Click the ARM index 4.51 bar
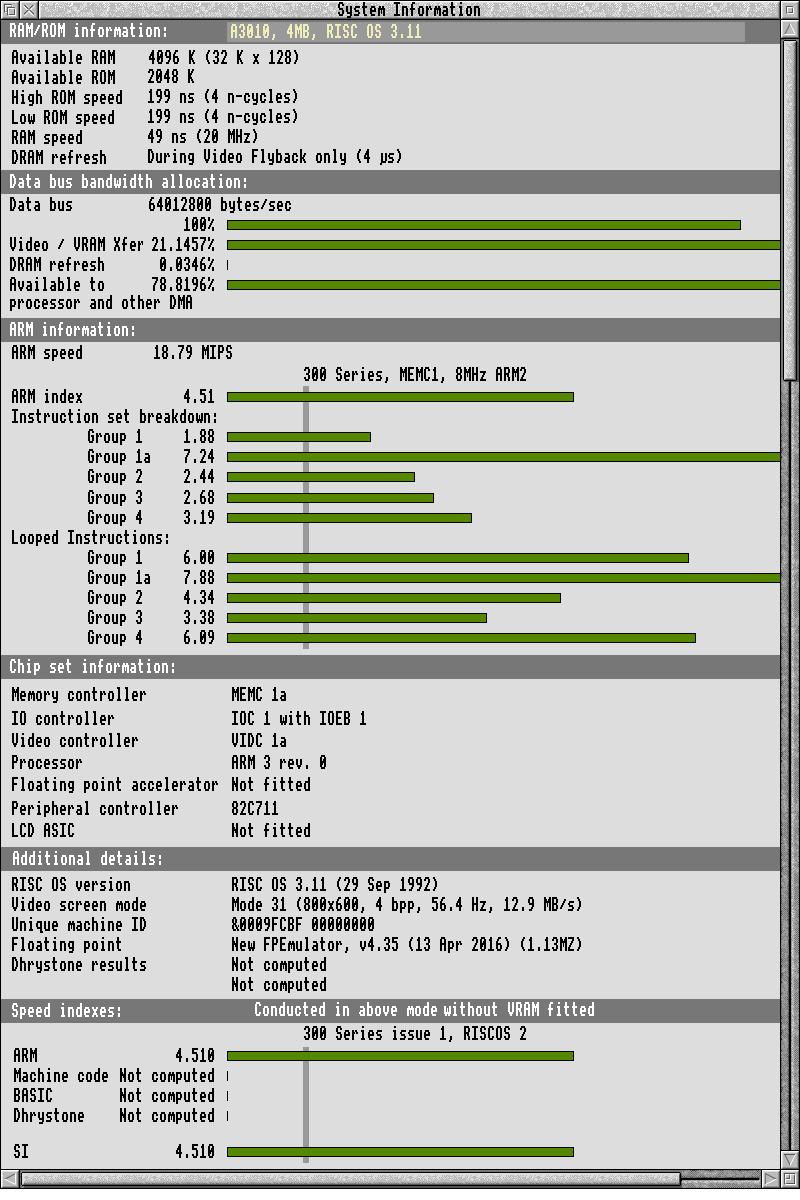 (400, 397)
